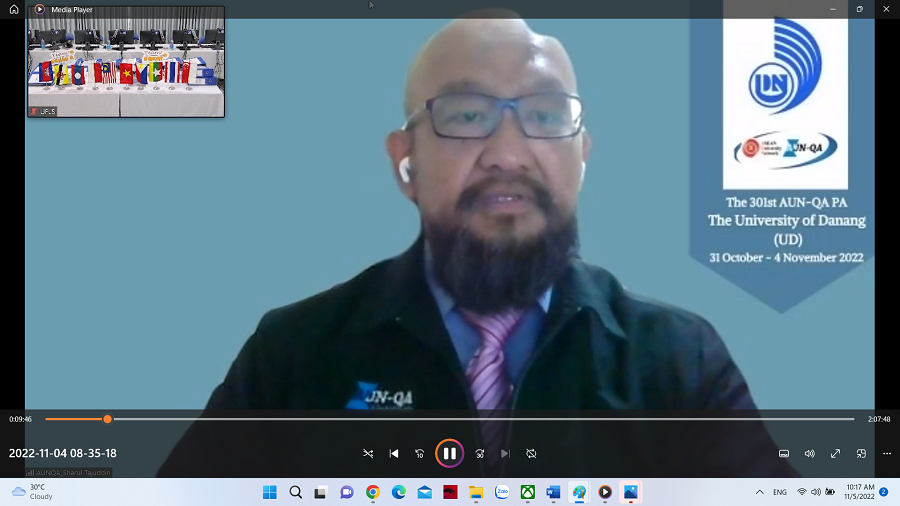Viewport: 900px width, 506px height.
Task: Seek to the middle of the timeline
Action: (449, 419)
